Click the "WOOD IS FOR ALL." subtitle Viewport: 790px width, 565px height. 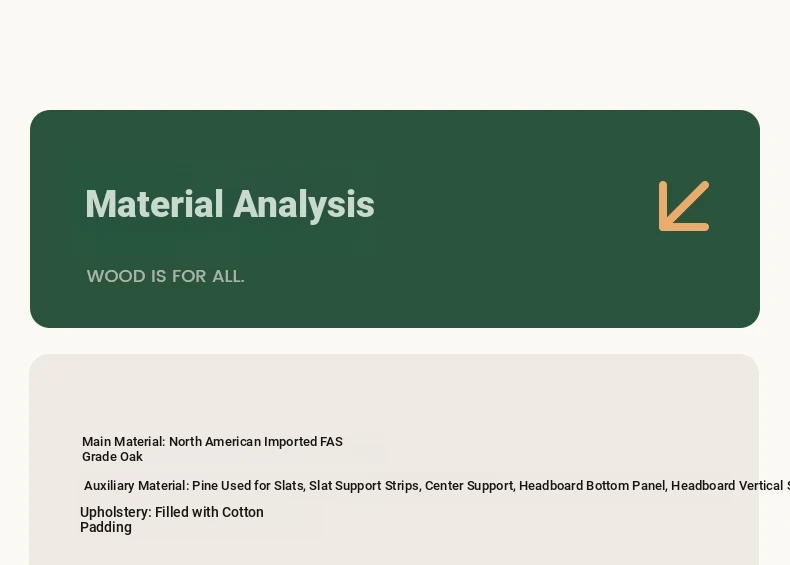tap(165, 276)
